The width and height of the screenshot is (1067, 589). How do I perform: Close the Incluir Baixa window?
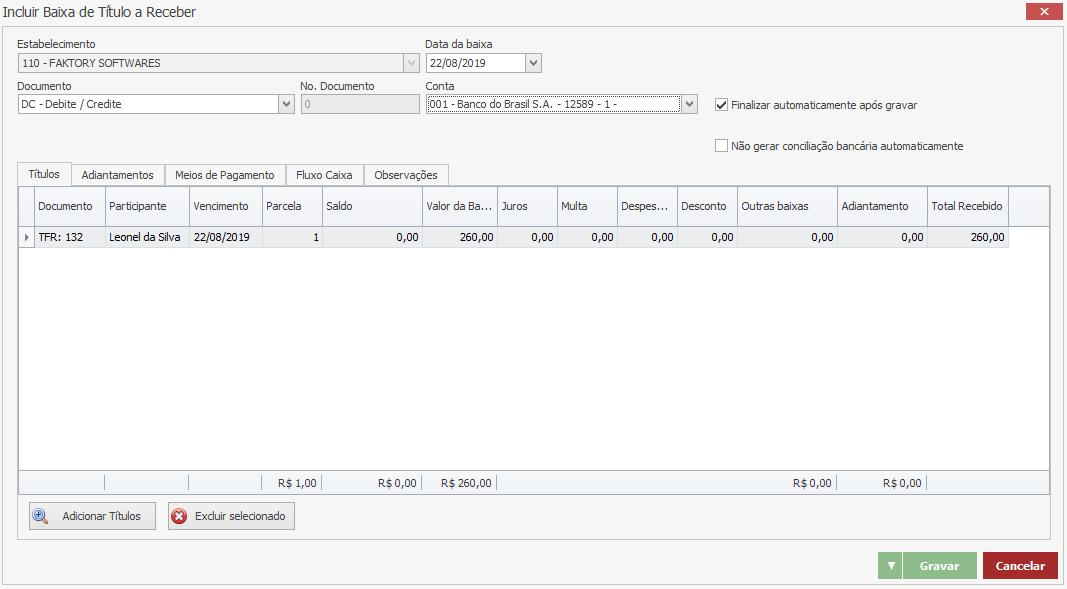[1043, 12]
